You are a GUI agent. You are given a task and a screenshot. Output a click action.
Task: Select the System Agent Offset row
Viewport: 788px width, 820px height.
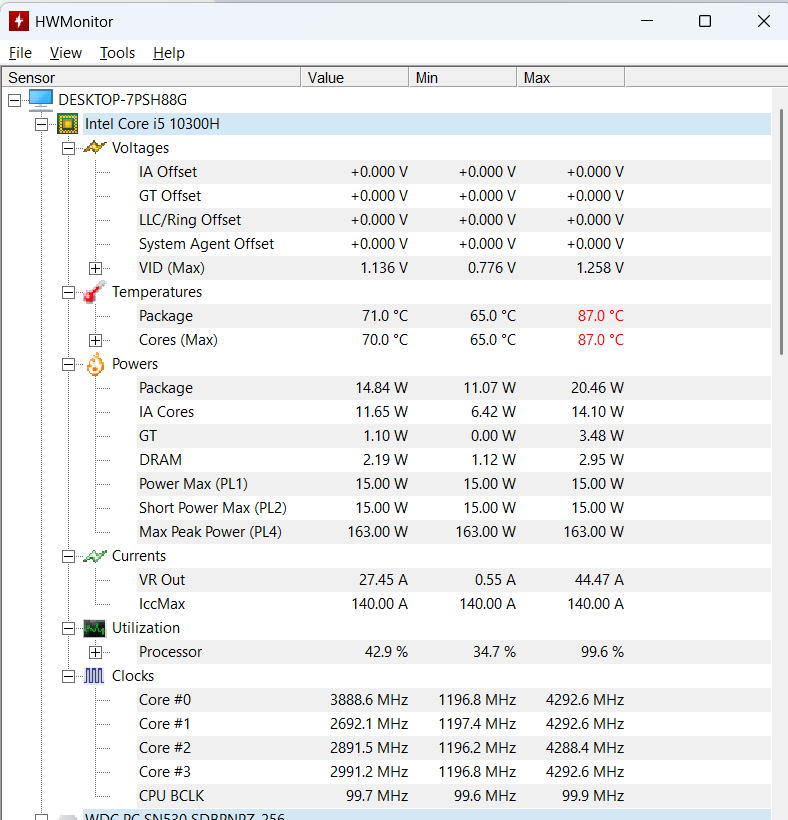(x=454, y=244)
